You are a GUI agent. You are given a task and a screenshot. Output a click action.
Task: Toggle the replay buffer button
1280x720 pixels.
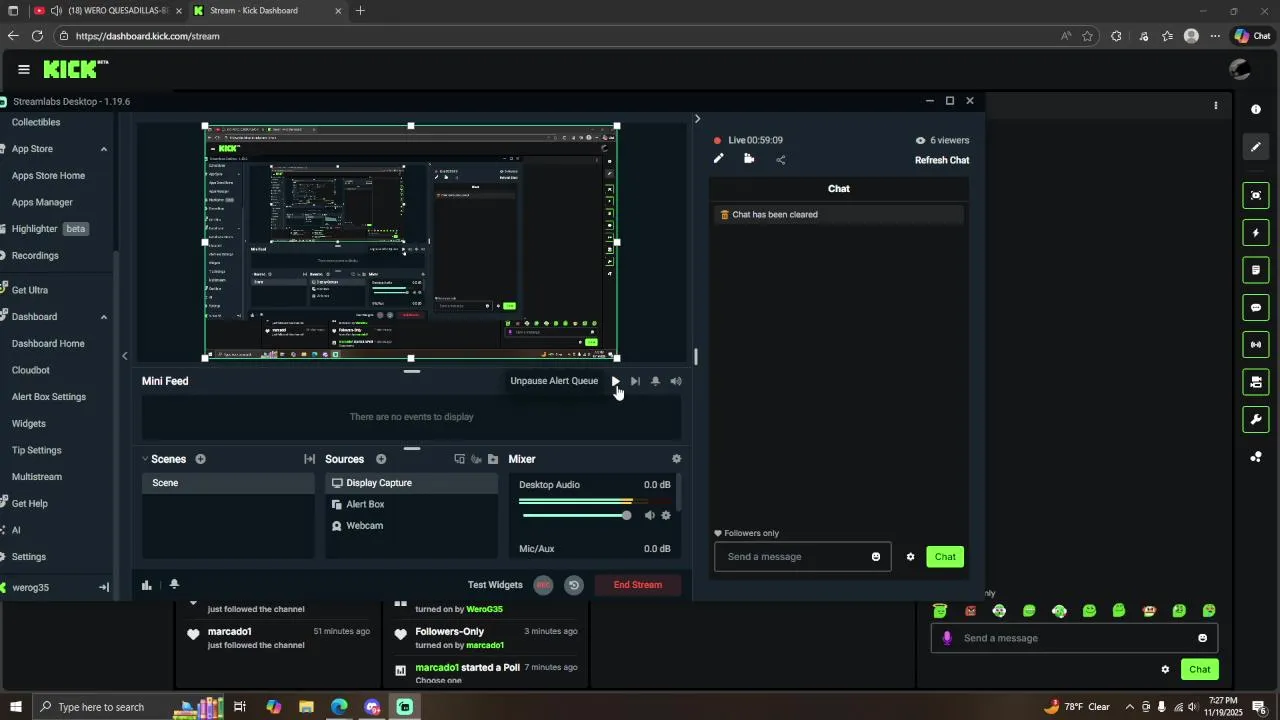pyautogui.click(x=573, y=585)
